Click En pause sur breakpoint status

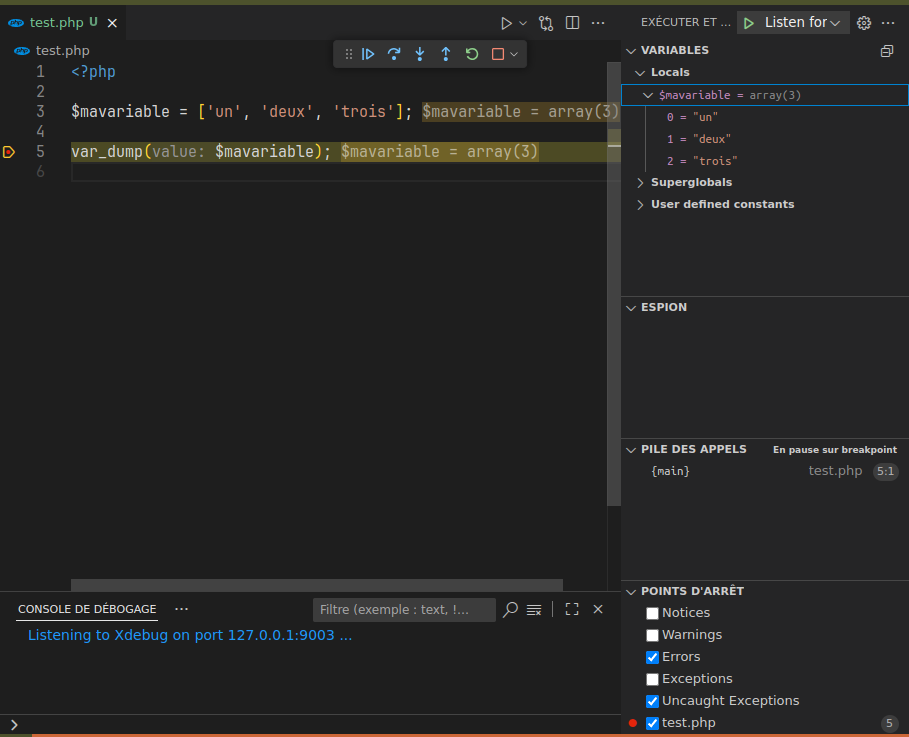coord(834,450)
